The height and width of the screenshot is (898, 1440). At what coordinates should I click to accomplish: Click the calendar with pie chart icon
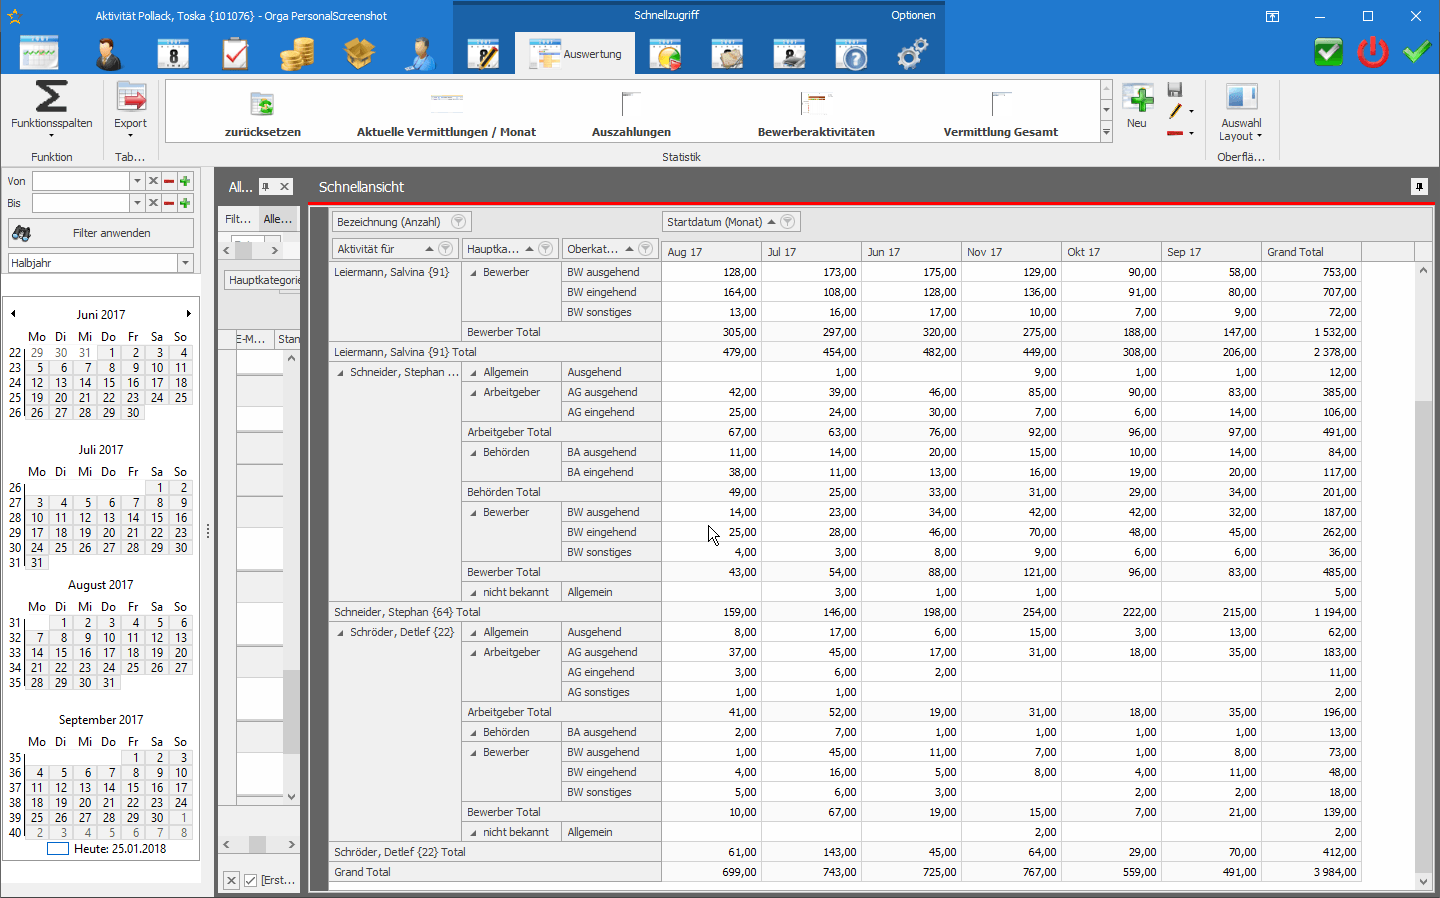pos(665,54)
